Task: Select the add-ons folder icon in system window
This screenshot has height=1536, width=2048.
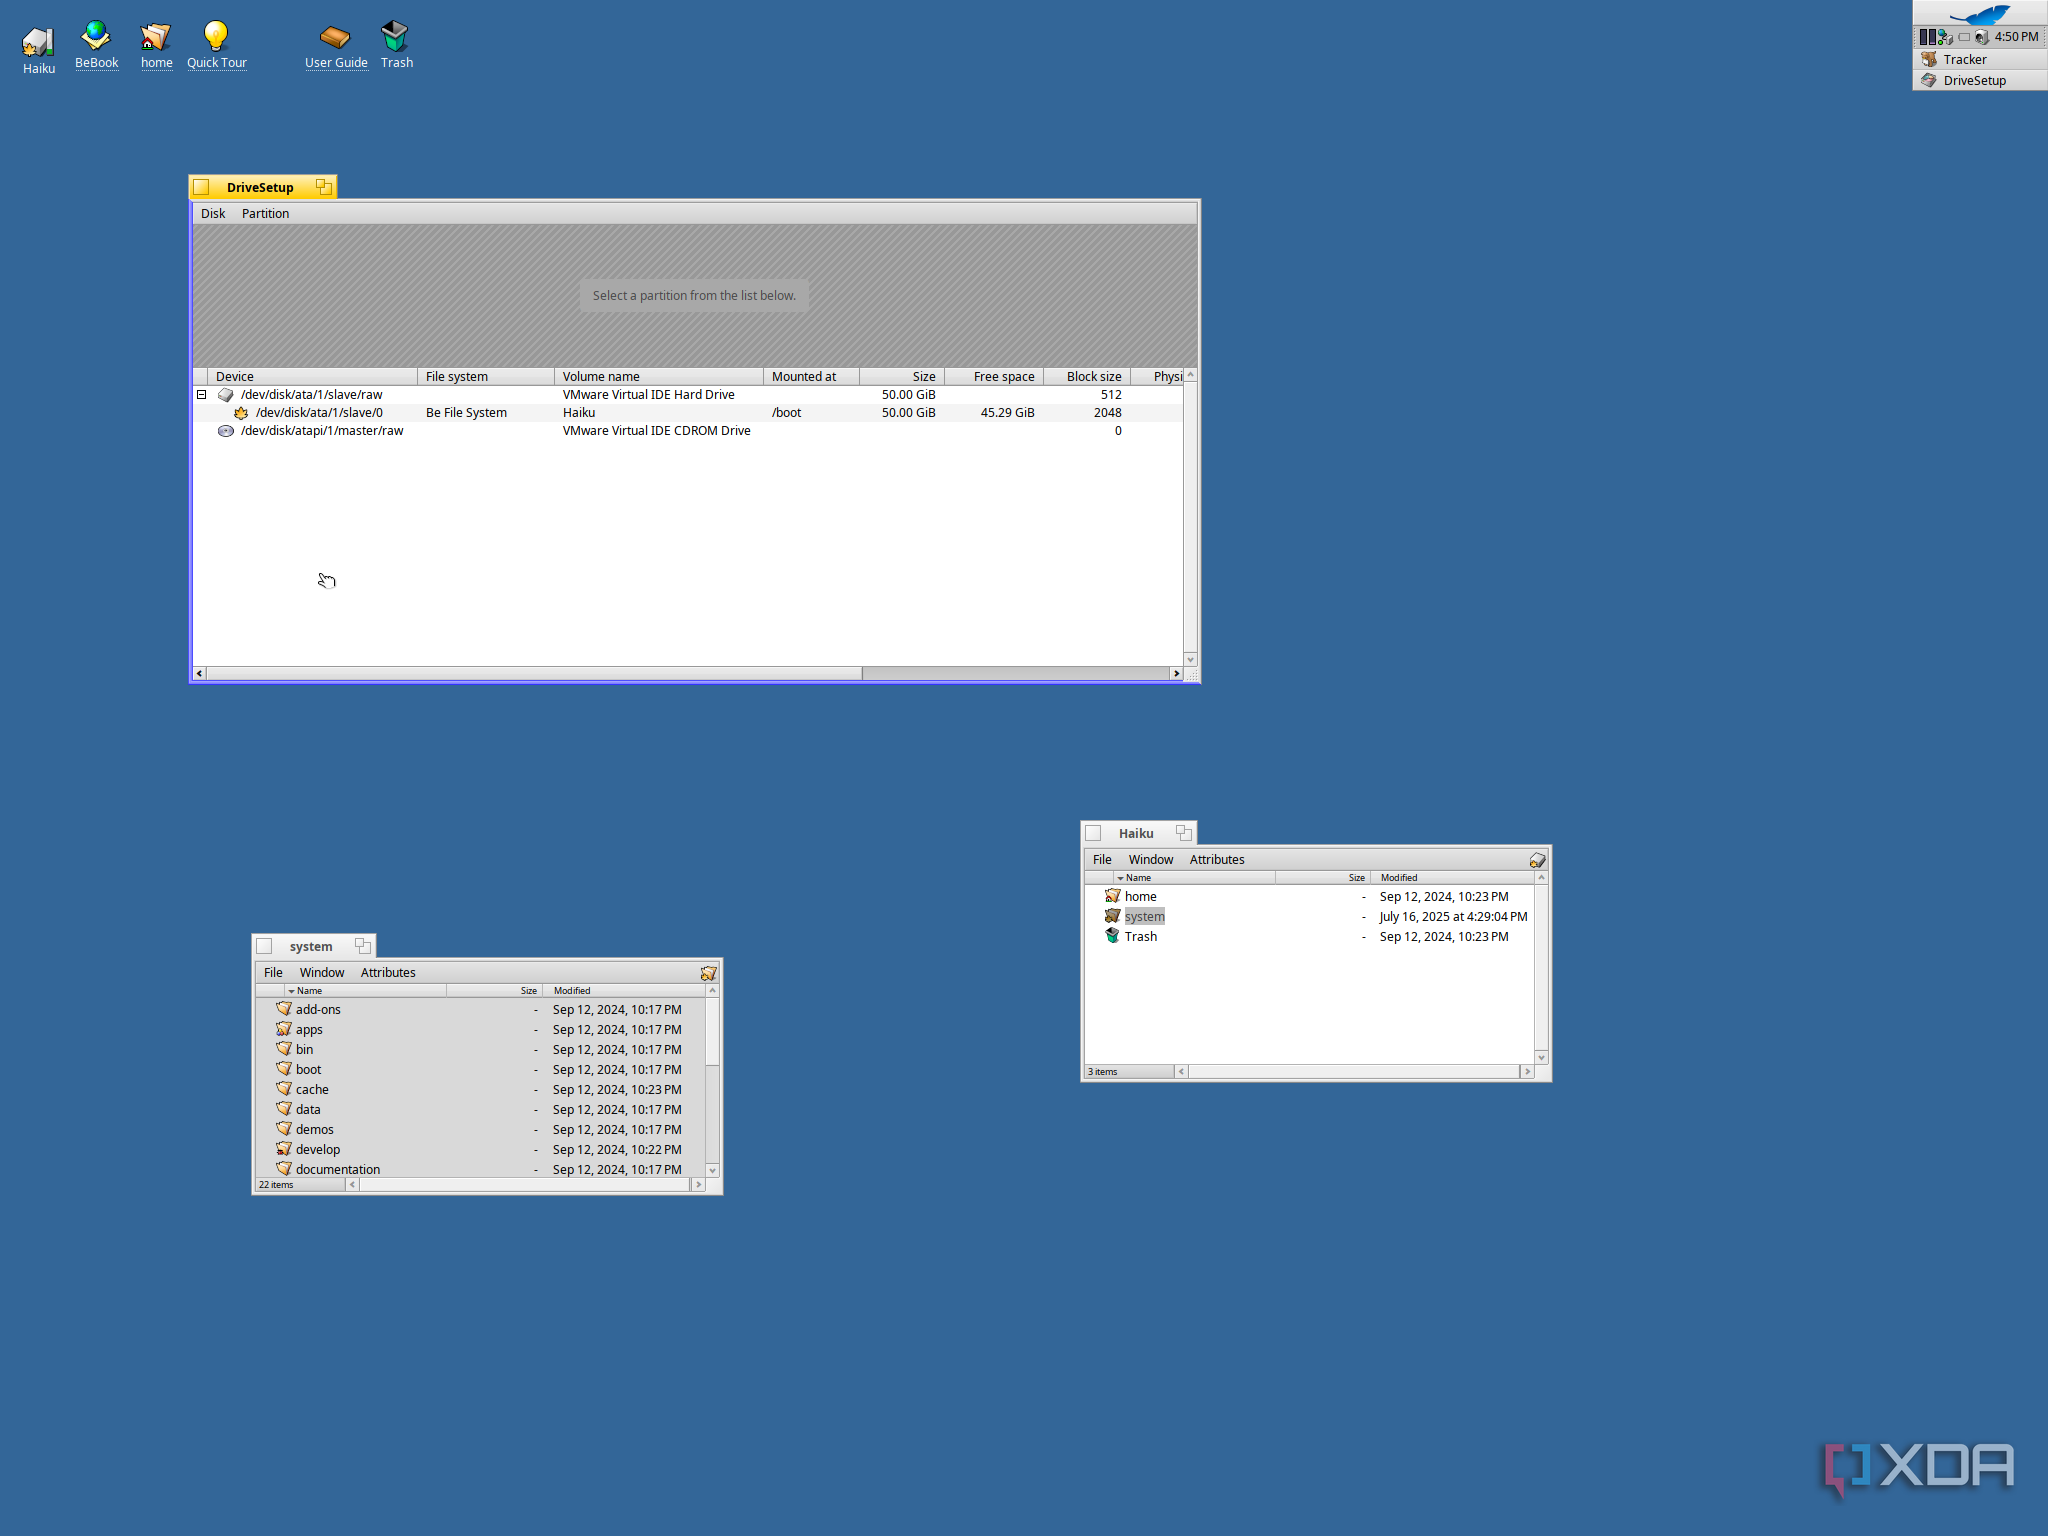Action: click(284, 1009)
